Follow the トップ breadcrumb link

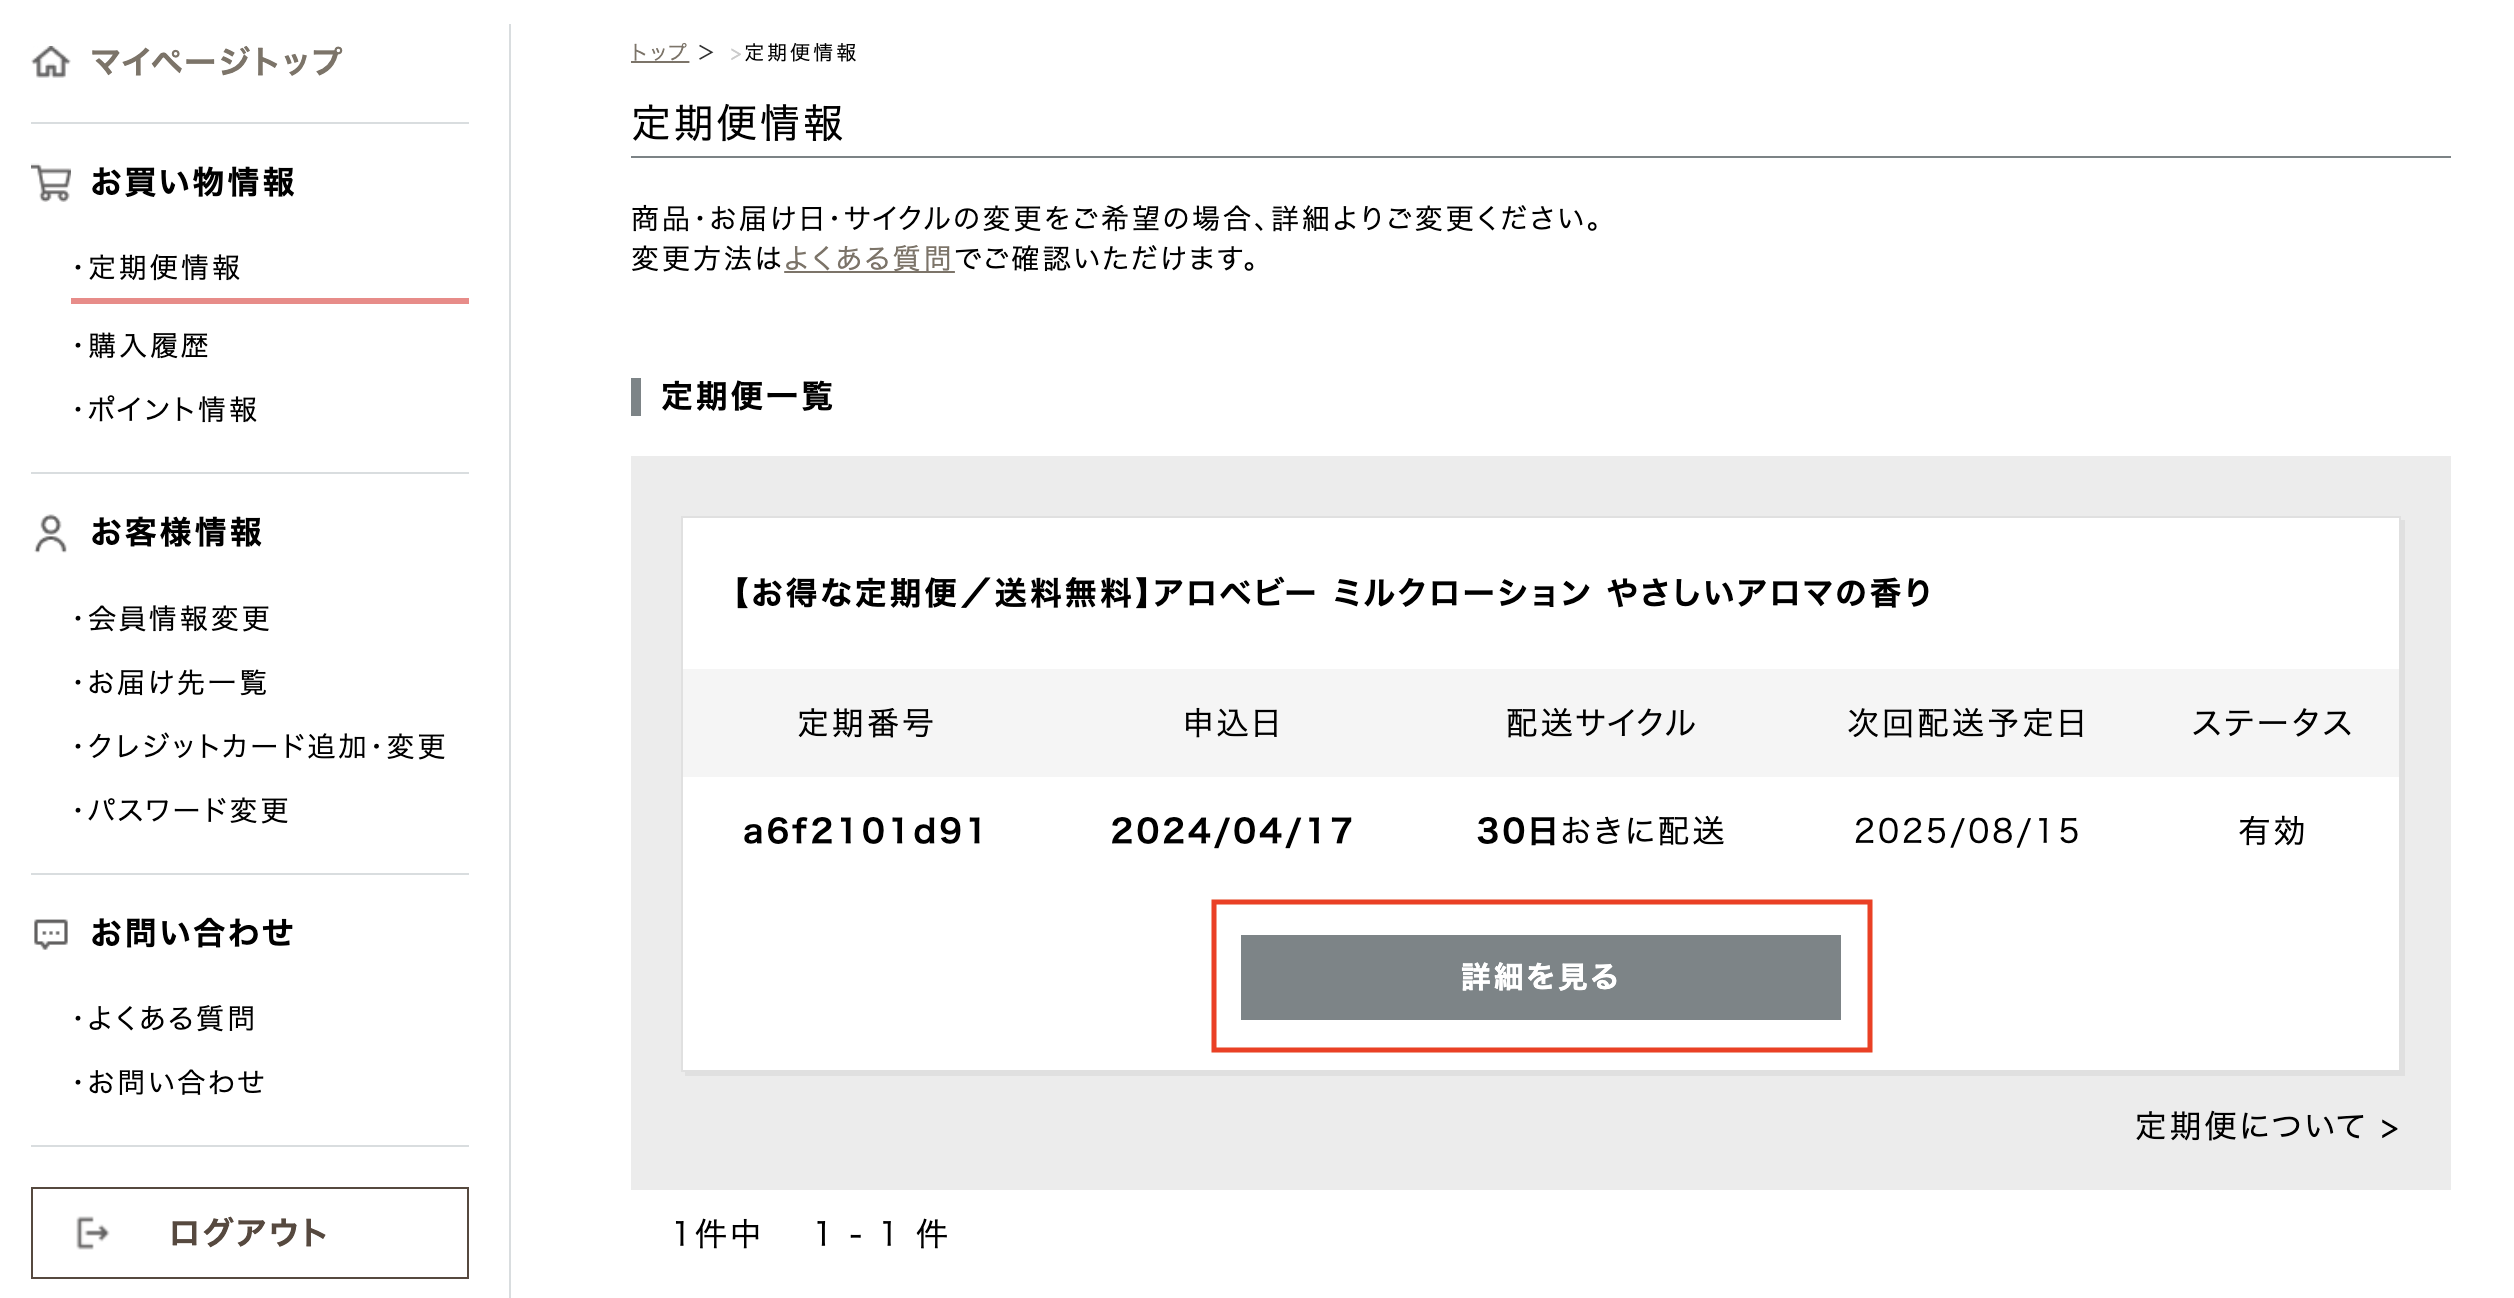click(x=659, y=52)
